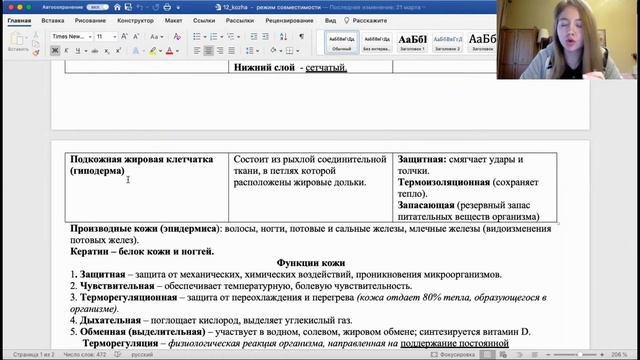
Task: Show paragraph marks with ¶ icon
Action: [301, 37]
